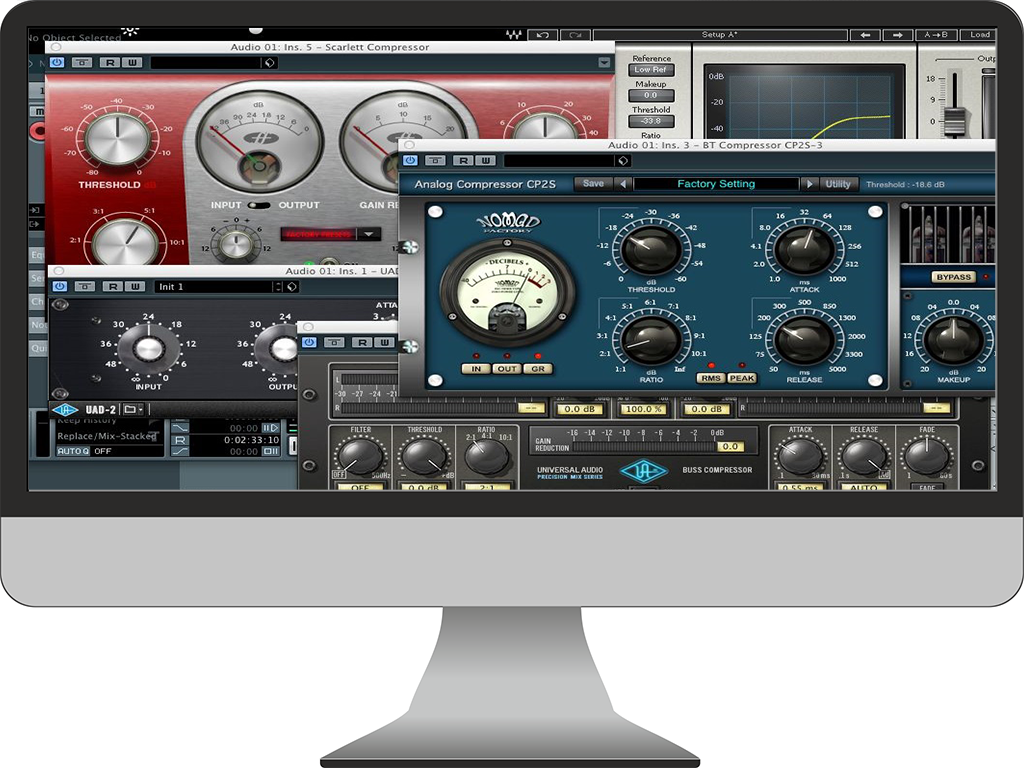Click Save in Analog Compressor CP2S
The height and width of the screenshot is (768, 1024).
click(593, 184)
